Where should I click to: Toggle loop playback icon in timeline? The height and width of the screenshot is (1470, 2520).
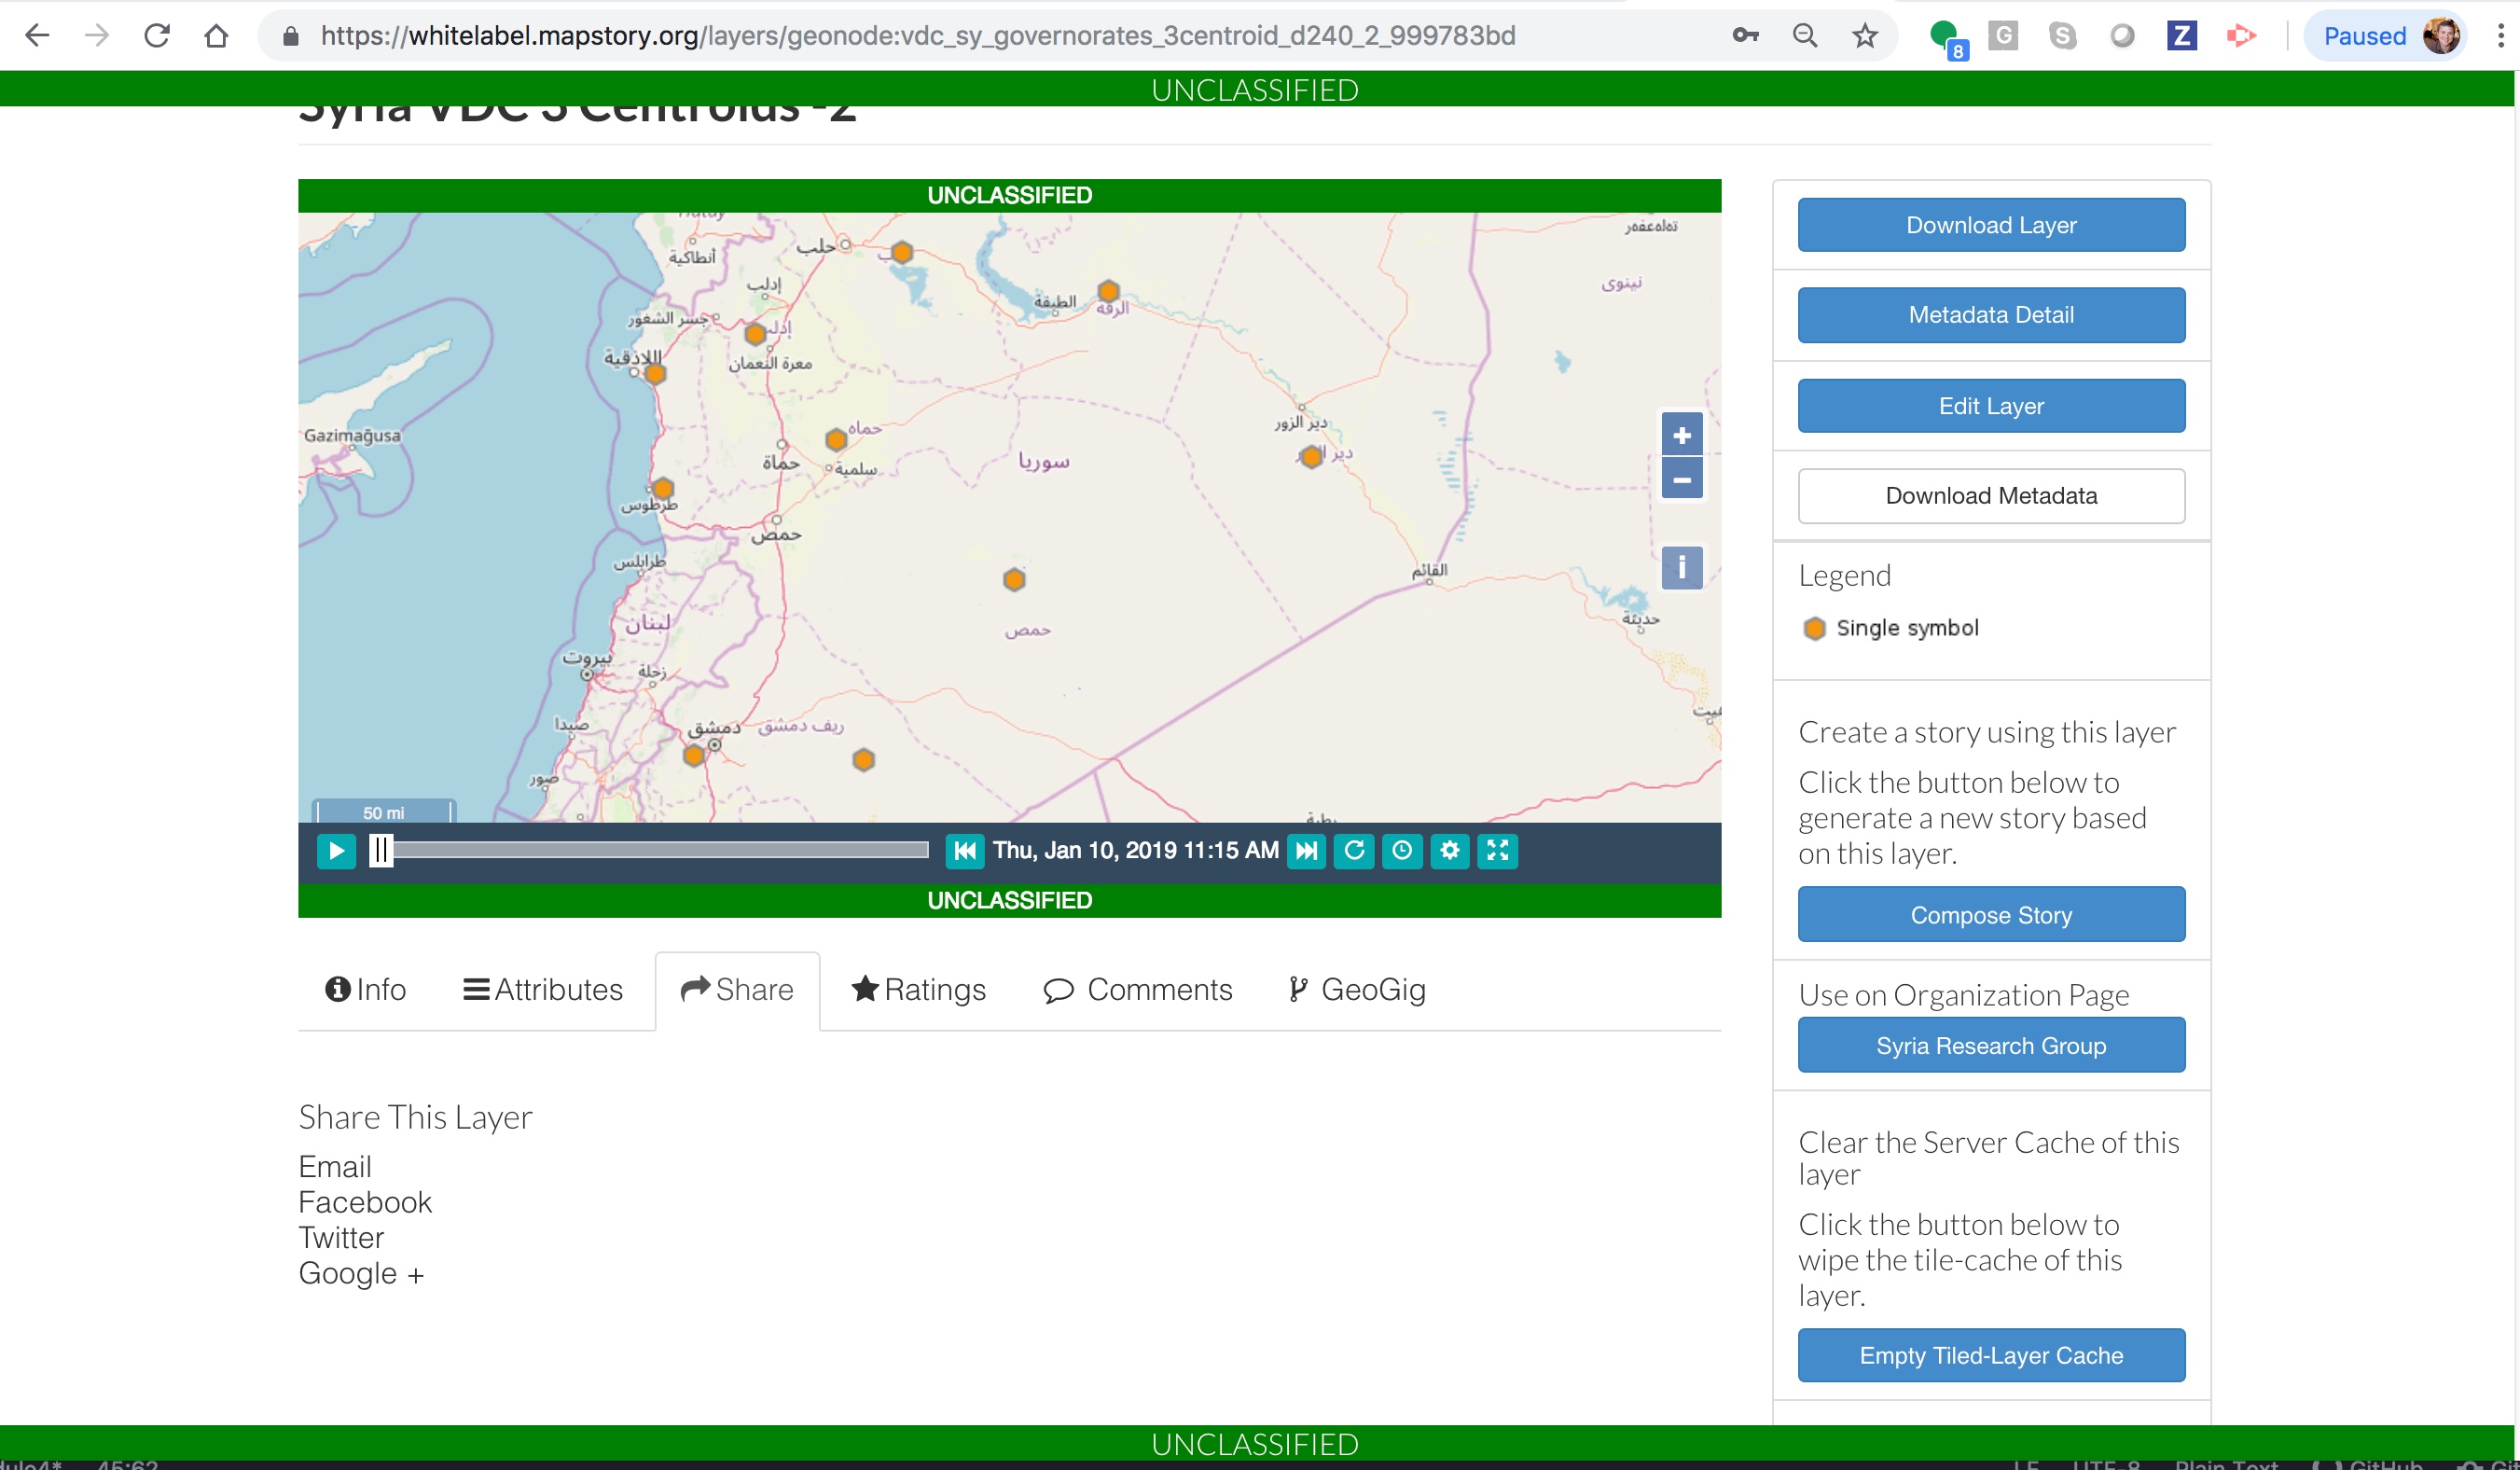pyautogui.click(x=1354, y=851)
